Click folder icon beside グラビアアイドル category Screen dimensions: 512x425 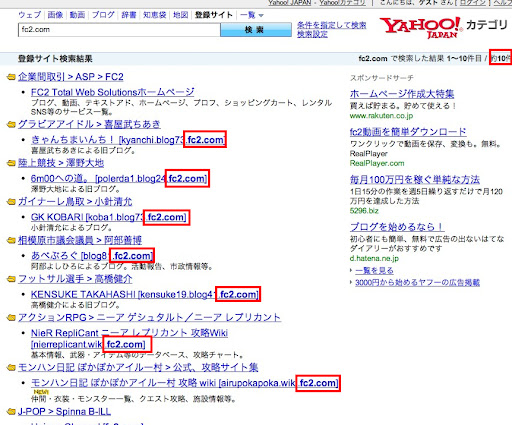11,125
